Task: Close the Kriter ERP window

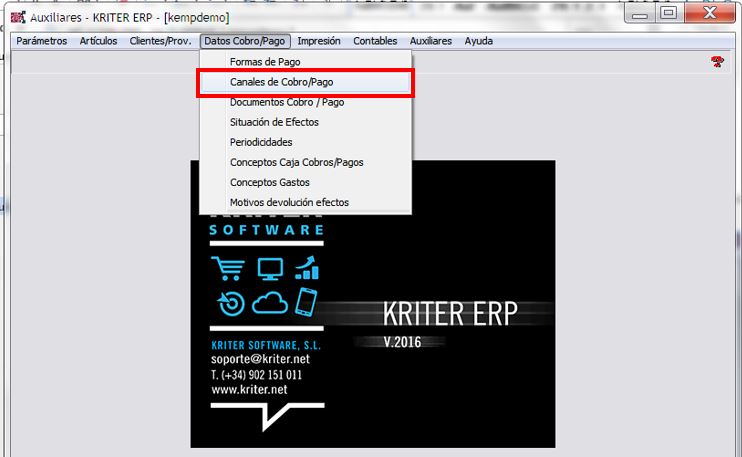Action: click(x=709, y=13)
